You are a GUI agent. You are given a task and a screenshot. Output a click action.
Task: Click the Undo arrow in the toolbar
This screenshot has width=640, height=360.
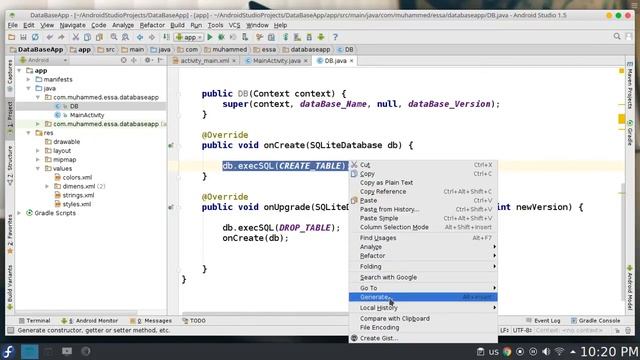tap(49, 37)
